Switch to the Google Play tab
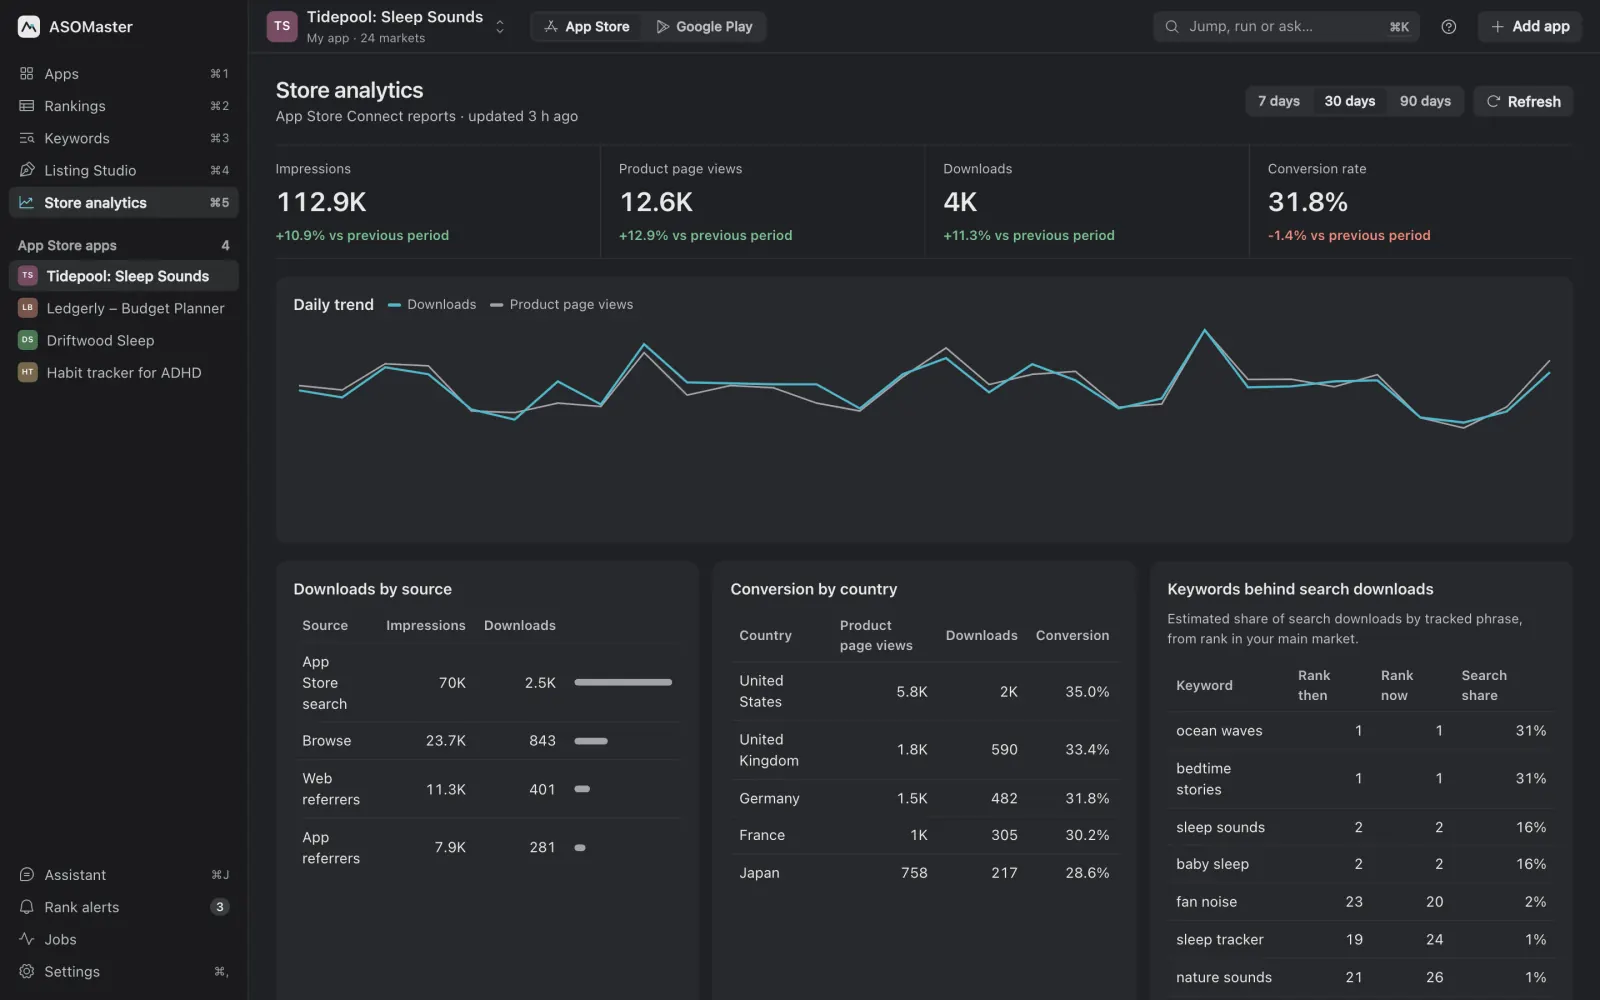The height and width of the screenshot is (1000, 1600). coord(704,27)
